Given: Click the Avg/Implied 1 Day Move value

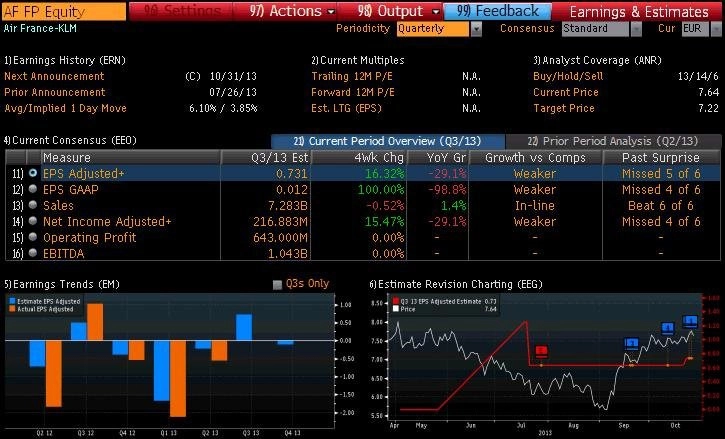Looking at the screenshot, I should tap(223, 108).
